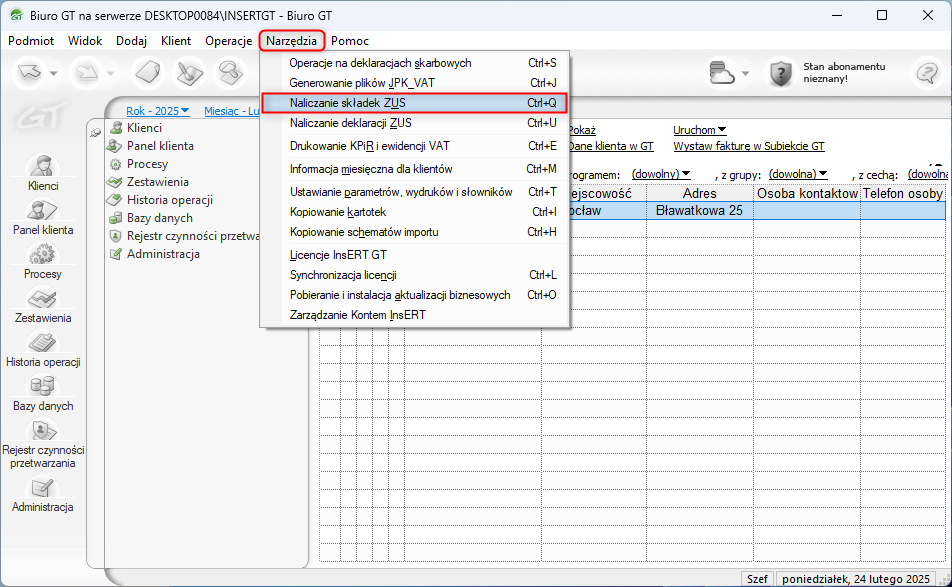Screen dimensions: 952x587
Task: Click the Narzędzia menu
Action: pyautogui.click(x=291, y=41)
